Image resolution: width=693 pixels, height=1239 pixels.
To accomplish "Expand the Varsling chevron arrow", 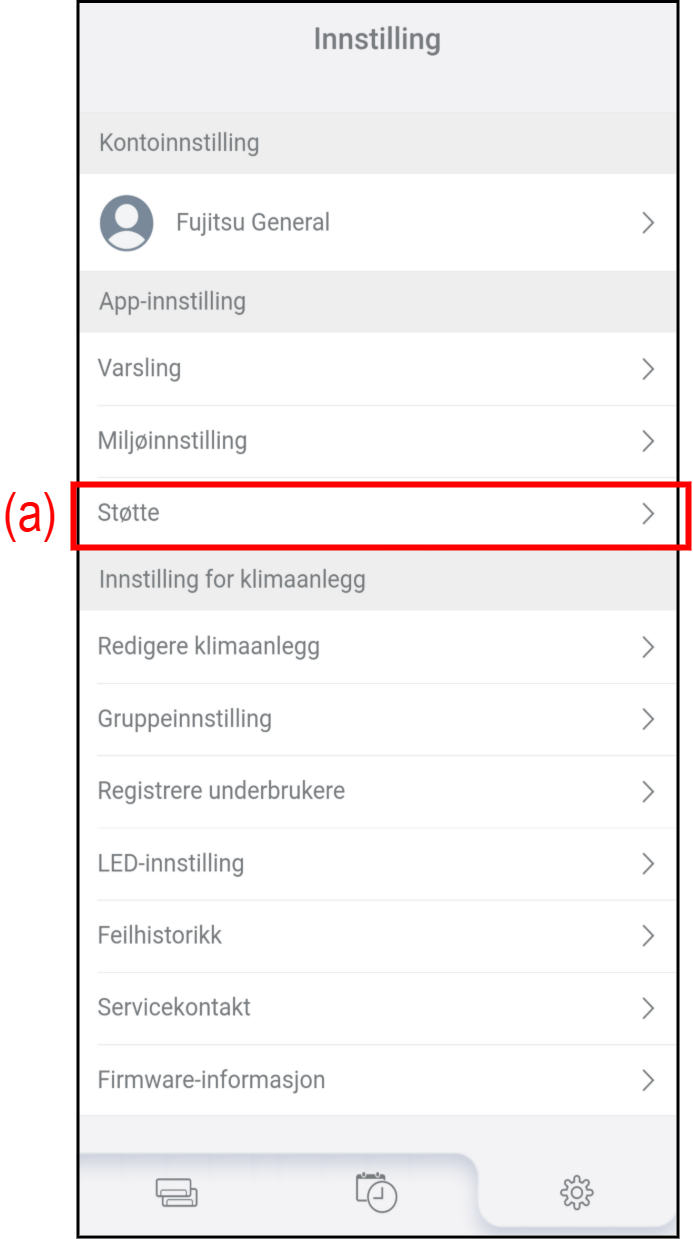I will tap(648, 369).
